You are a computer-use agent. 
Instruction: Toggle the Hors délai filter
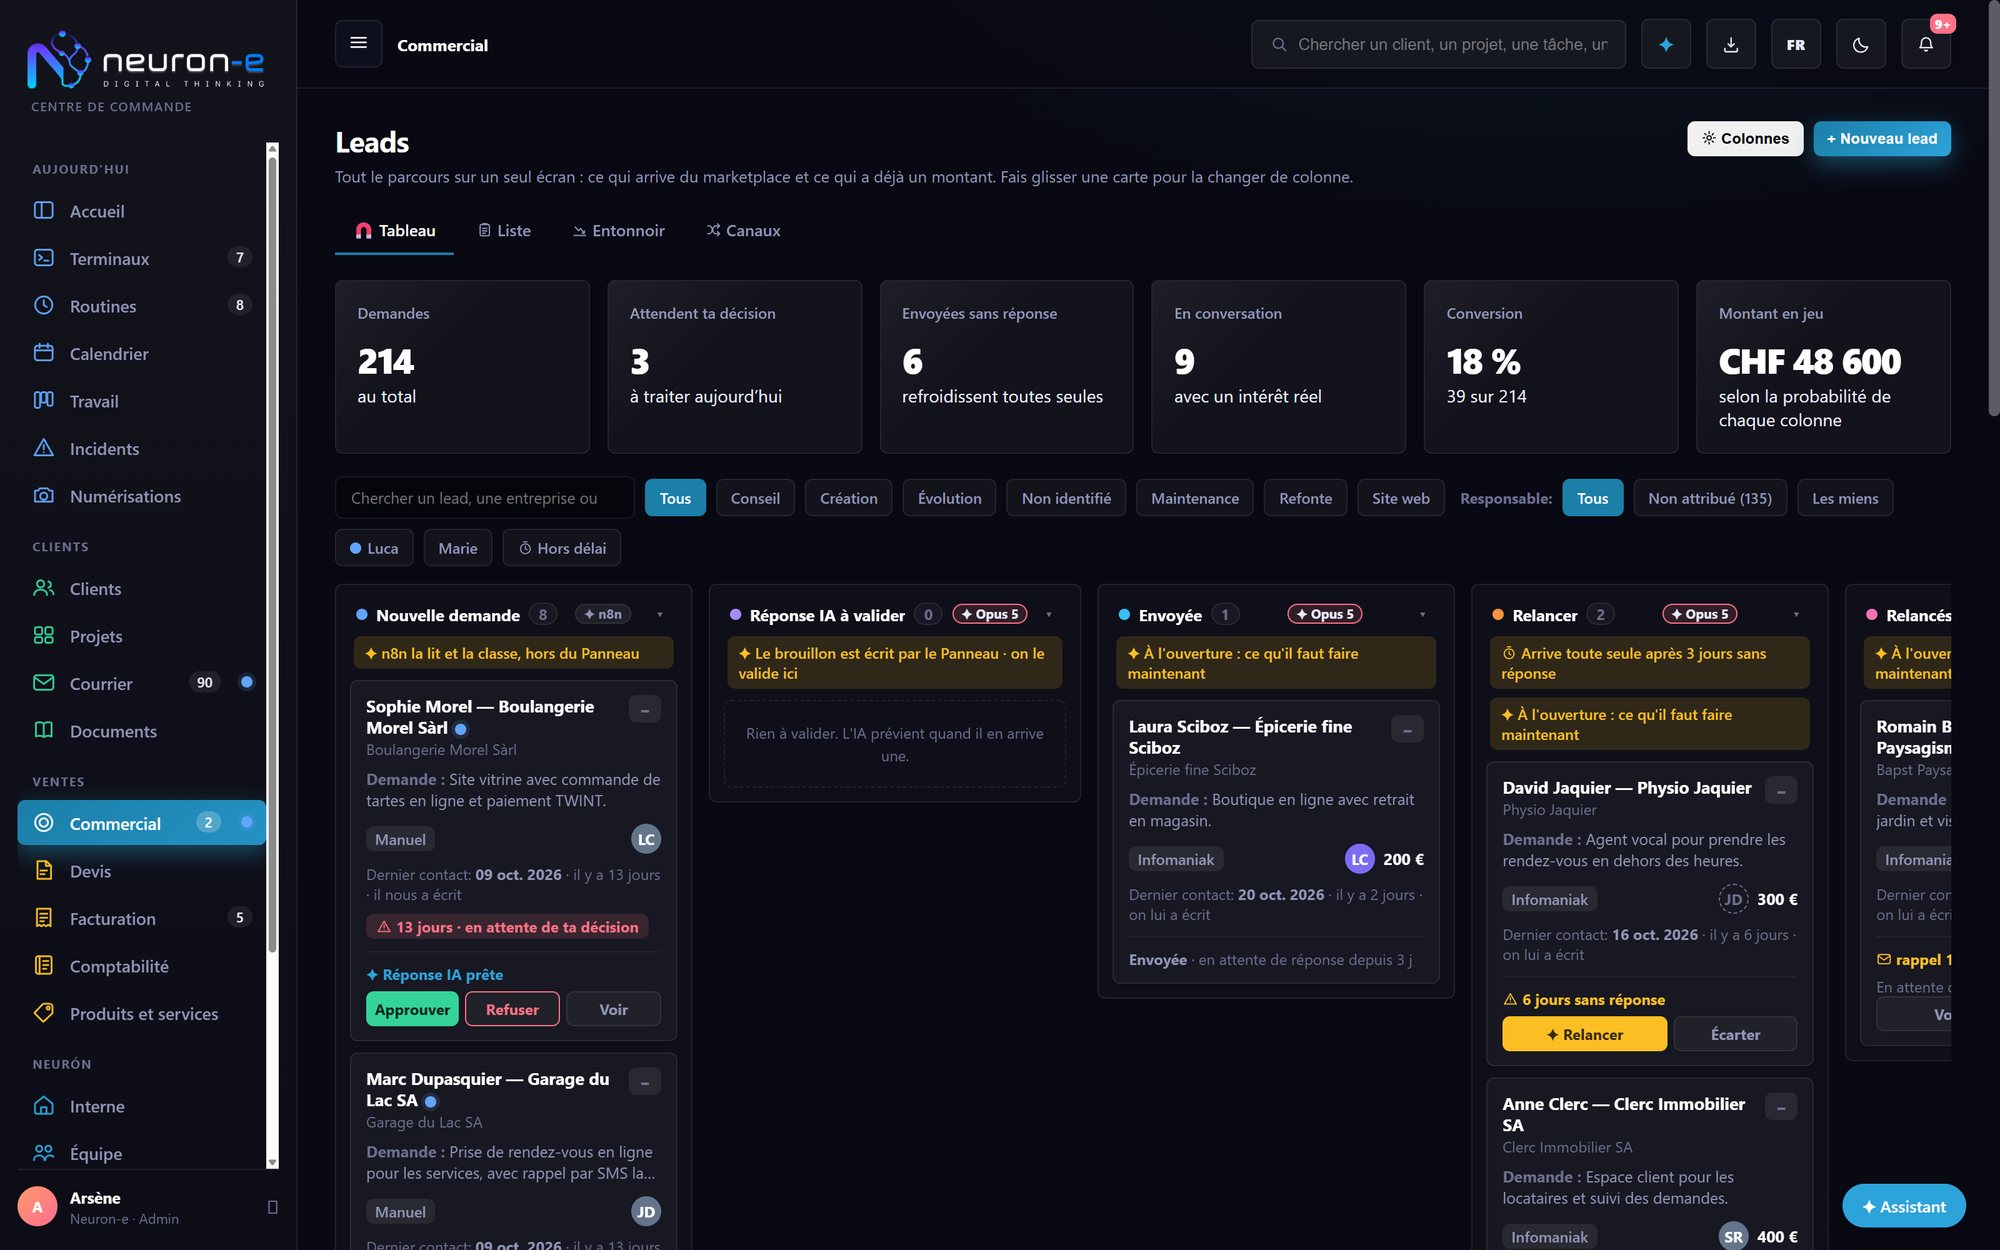pos(561,548)
